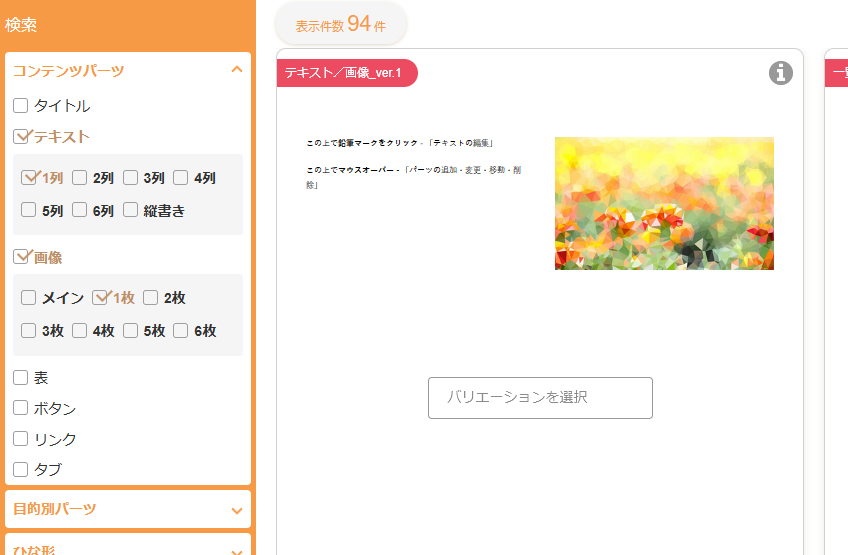Click the 表示件数 94件 counter

(340, 25)
